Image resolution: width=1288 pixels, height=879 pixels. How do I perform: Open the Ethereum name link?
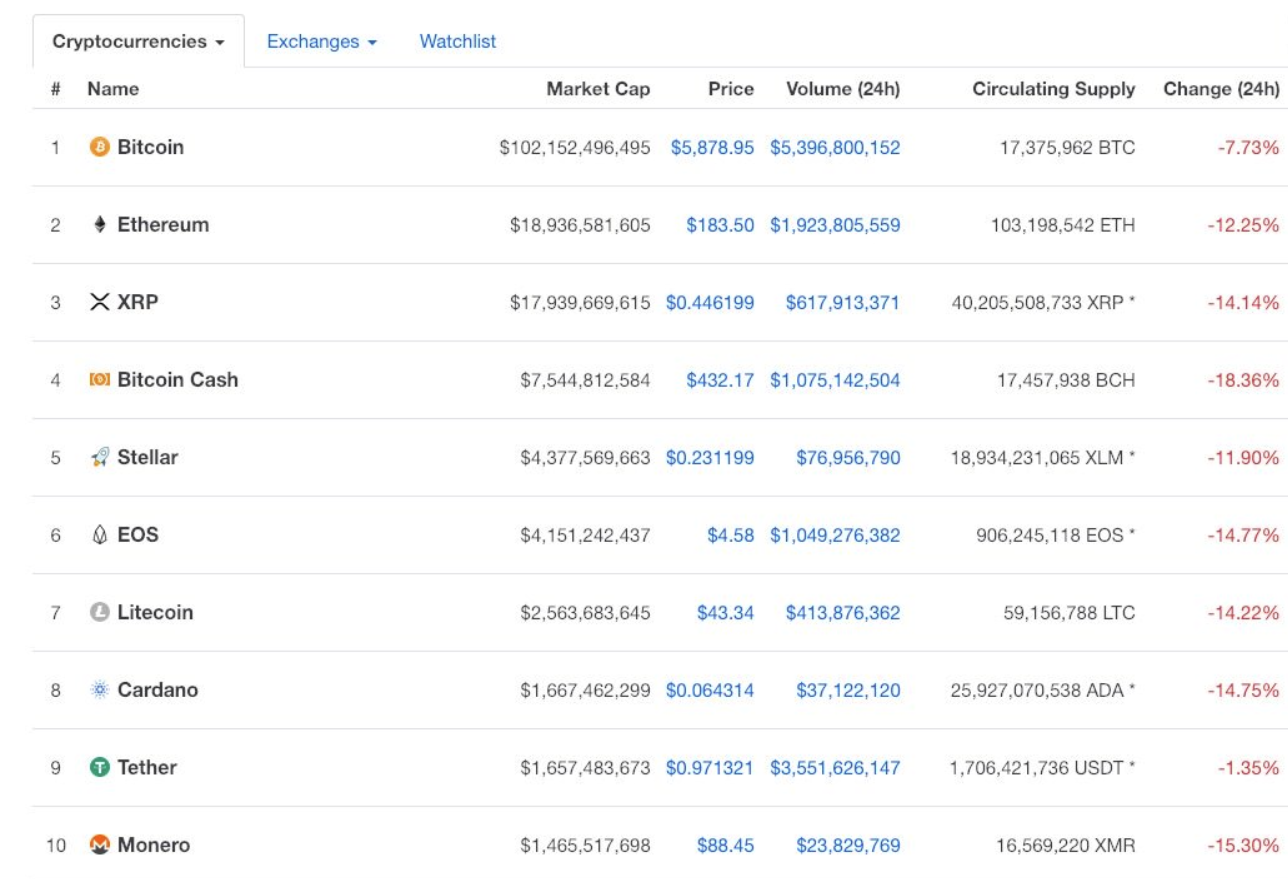[163, 225]
